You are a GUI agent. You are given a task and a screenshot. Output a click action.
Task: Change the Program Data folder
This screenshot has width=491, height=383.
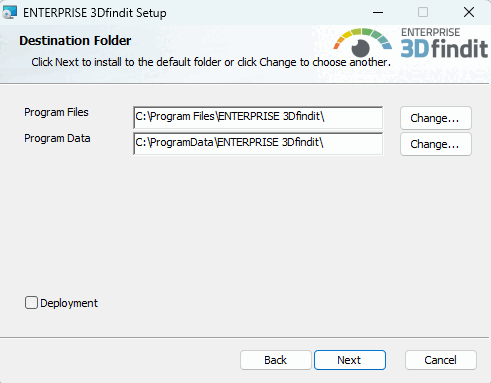[436, 144]
